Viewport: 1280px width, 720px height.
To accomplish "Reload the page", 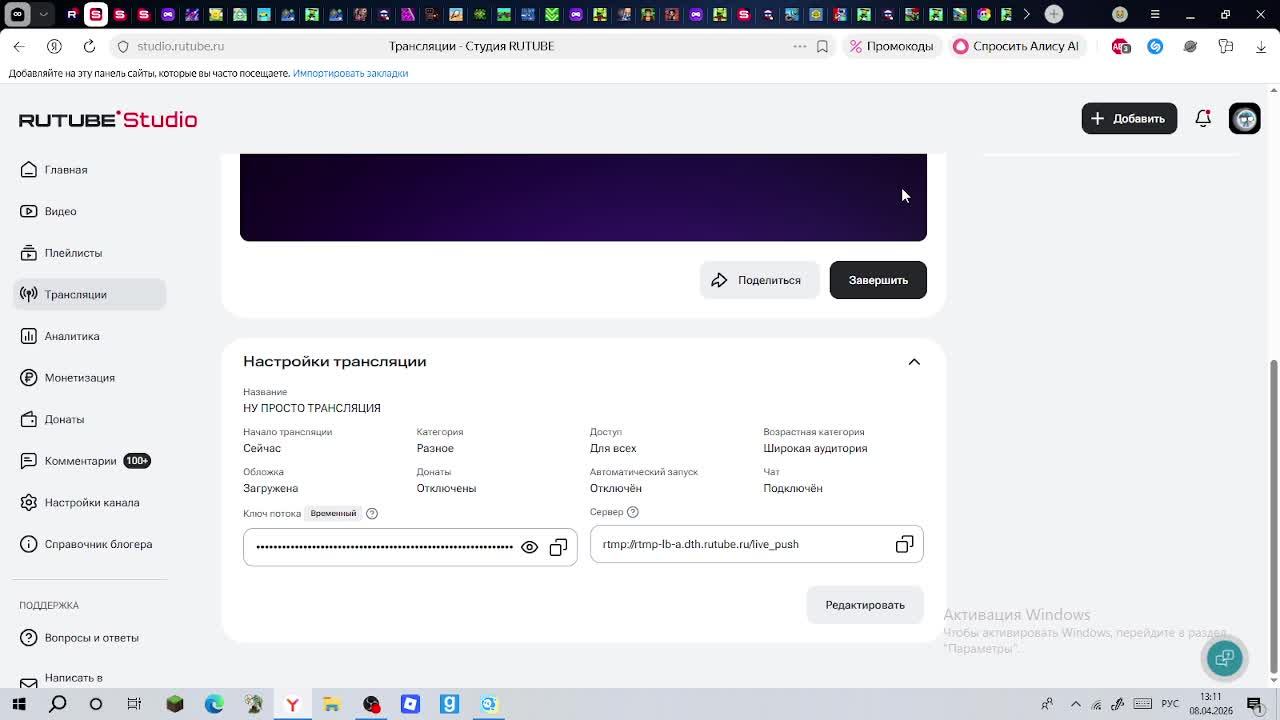I will tap(89, 46).
